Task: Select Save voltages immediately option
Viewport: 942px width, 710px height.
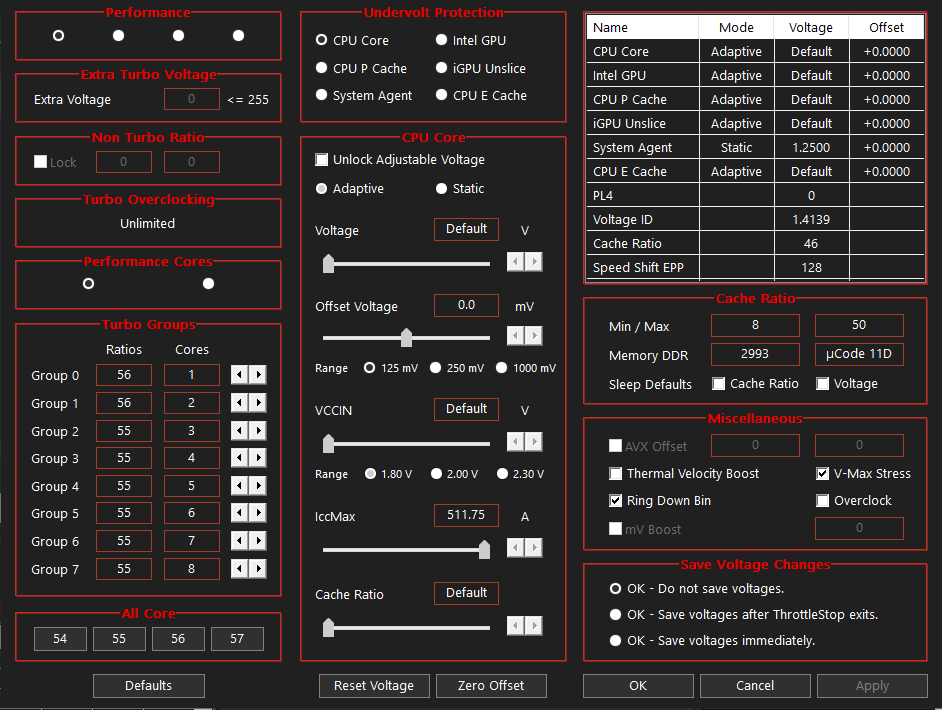Action: (x=615, y=640)
